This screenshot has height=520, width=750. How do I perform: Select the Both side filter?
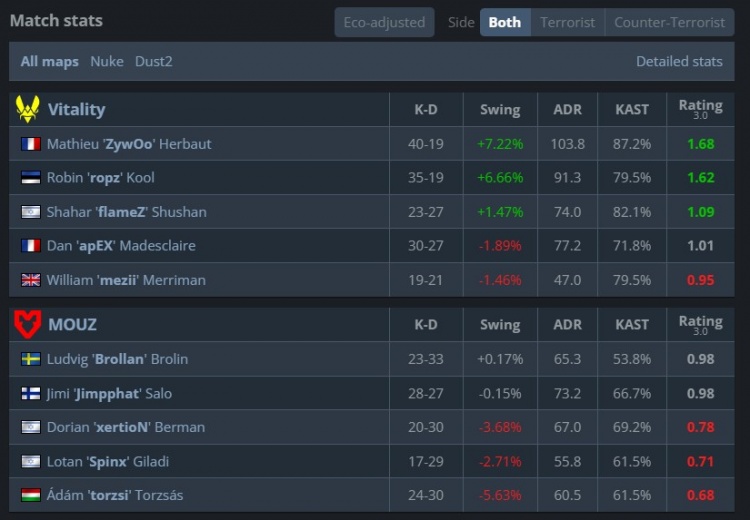tap(505, 22)
